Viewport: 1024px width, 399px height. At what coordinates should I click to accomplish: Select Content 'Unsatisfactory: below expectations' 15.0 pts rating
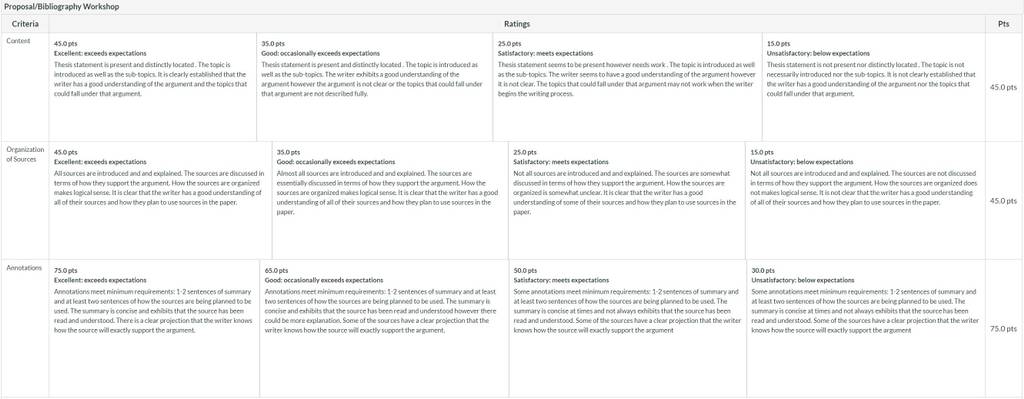[874, 88]
